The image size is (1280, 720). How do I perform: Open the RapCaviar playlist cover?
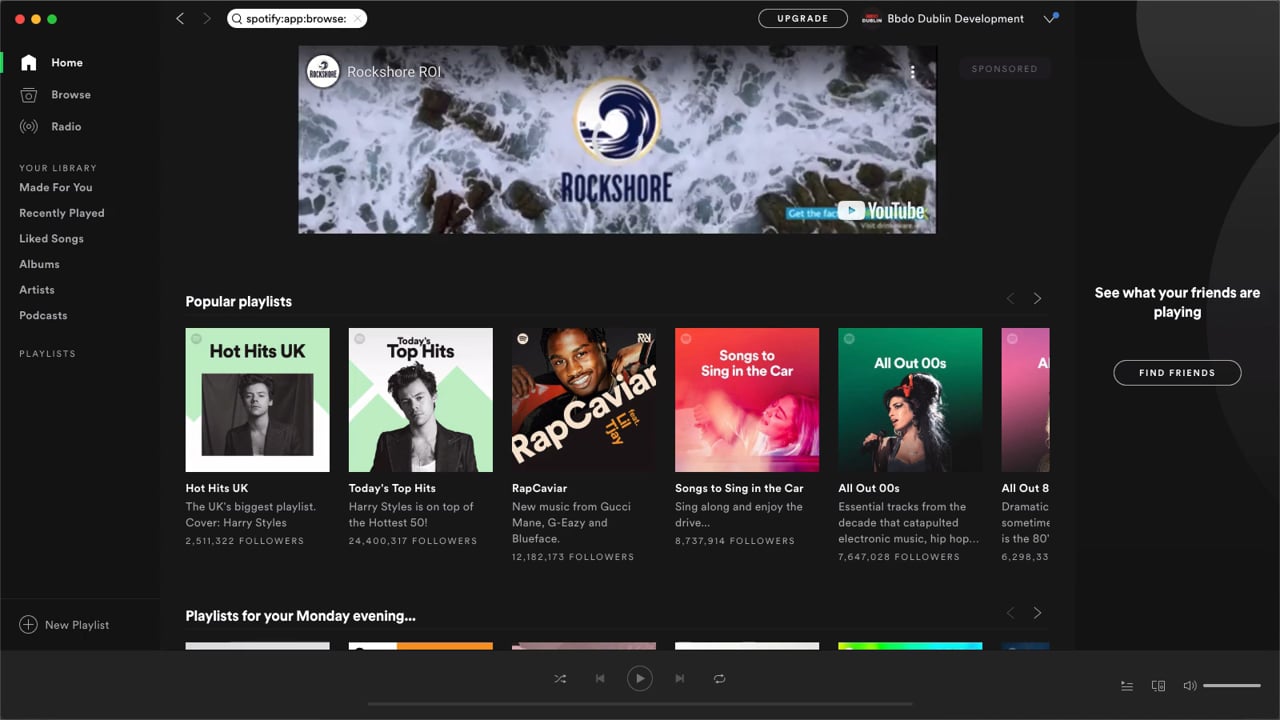[x=584, y=400]
